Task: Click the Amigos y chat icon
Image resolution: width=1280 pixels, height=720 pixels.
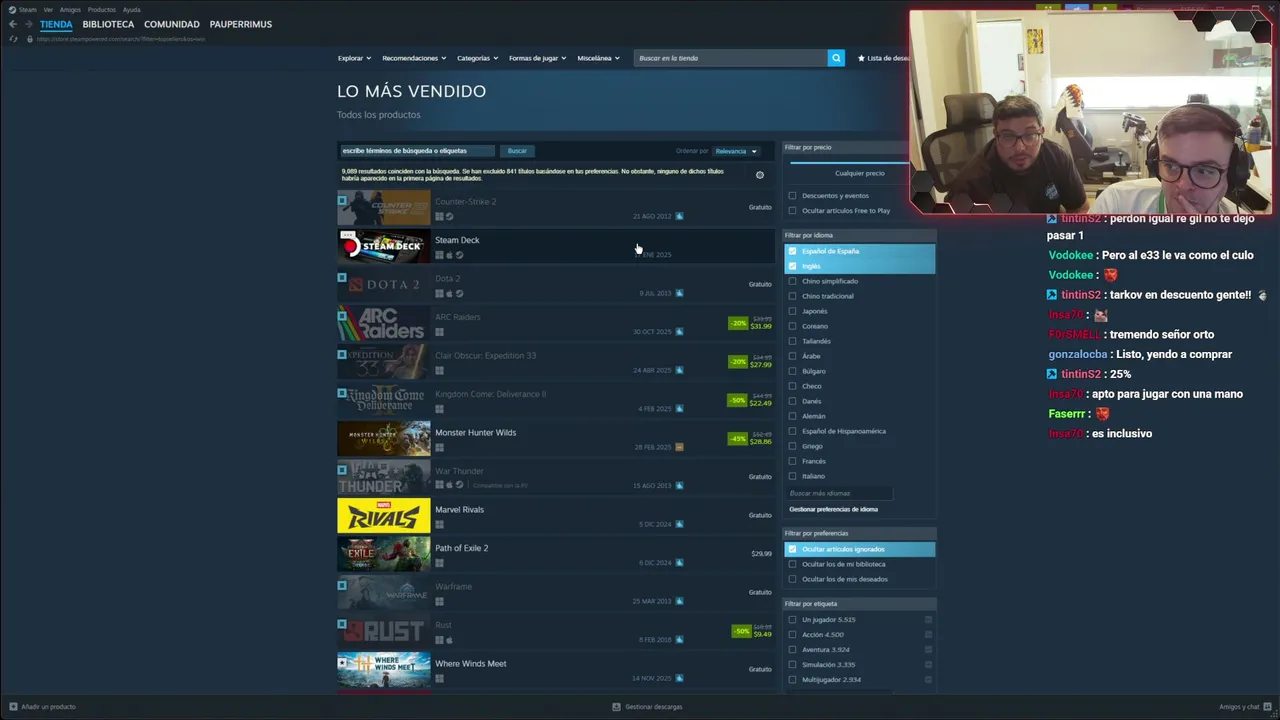Action: click(x=1266, y=707)
